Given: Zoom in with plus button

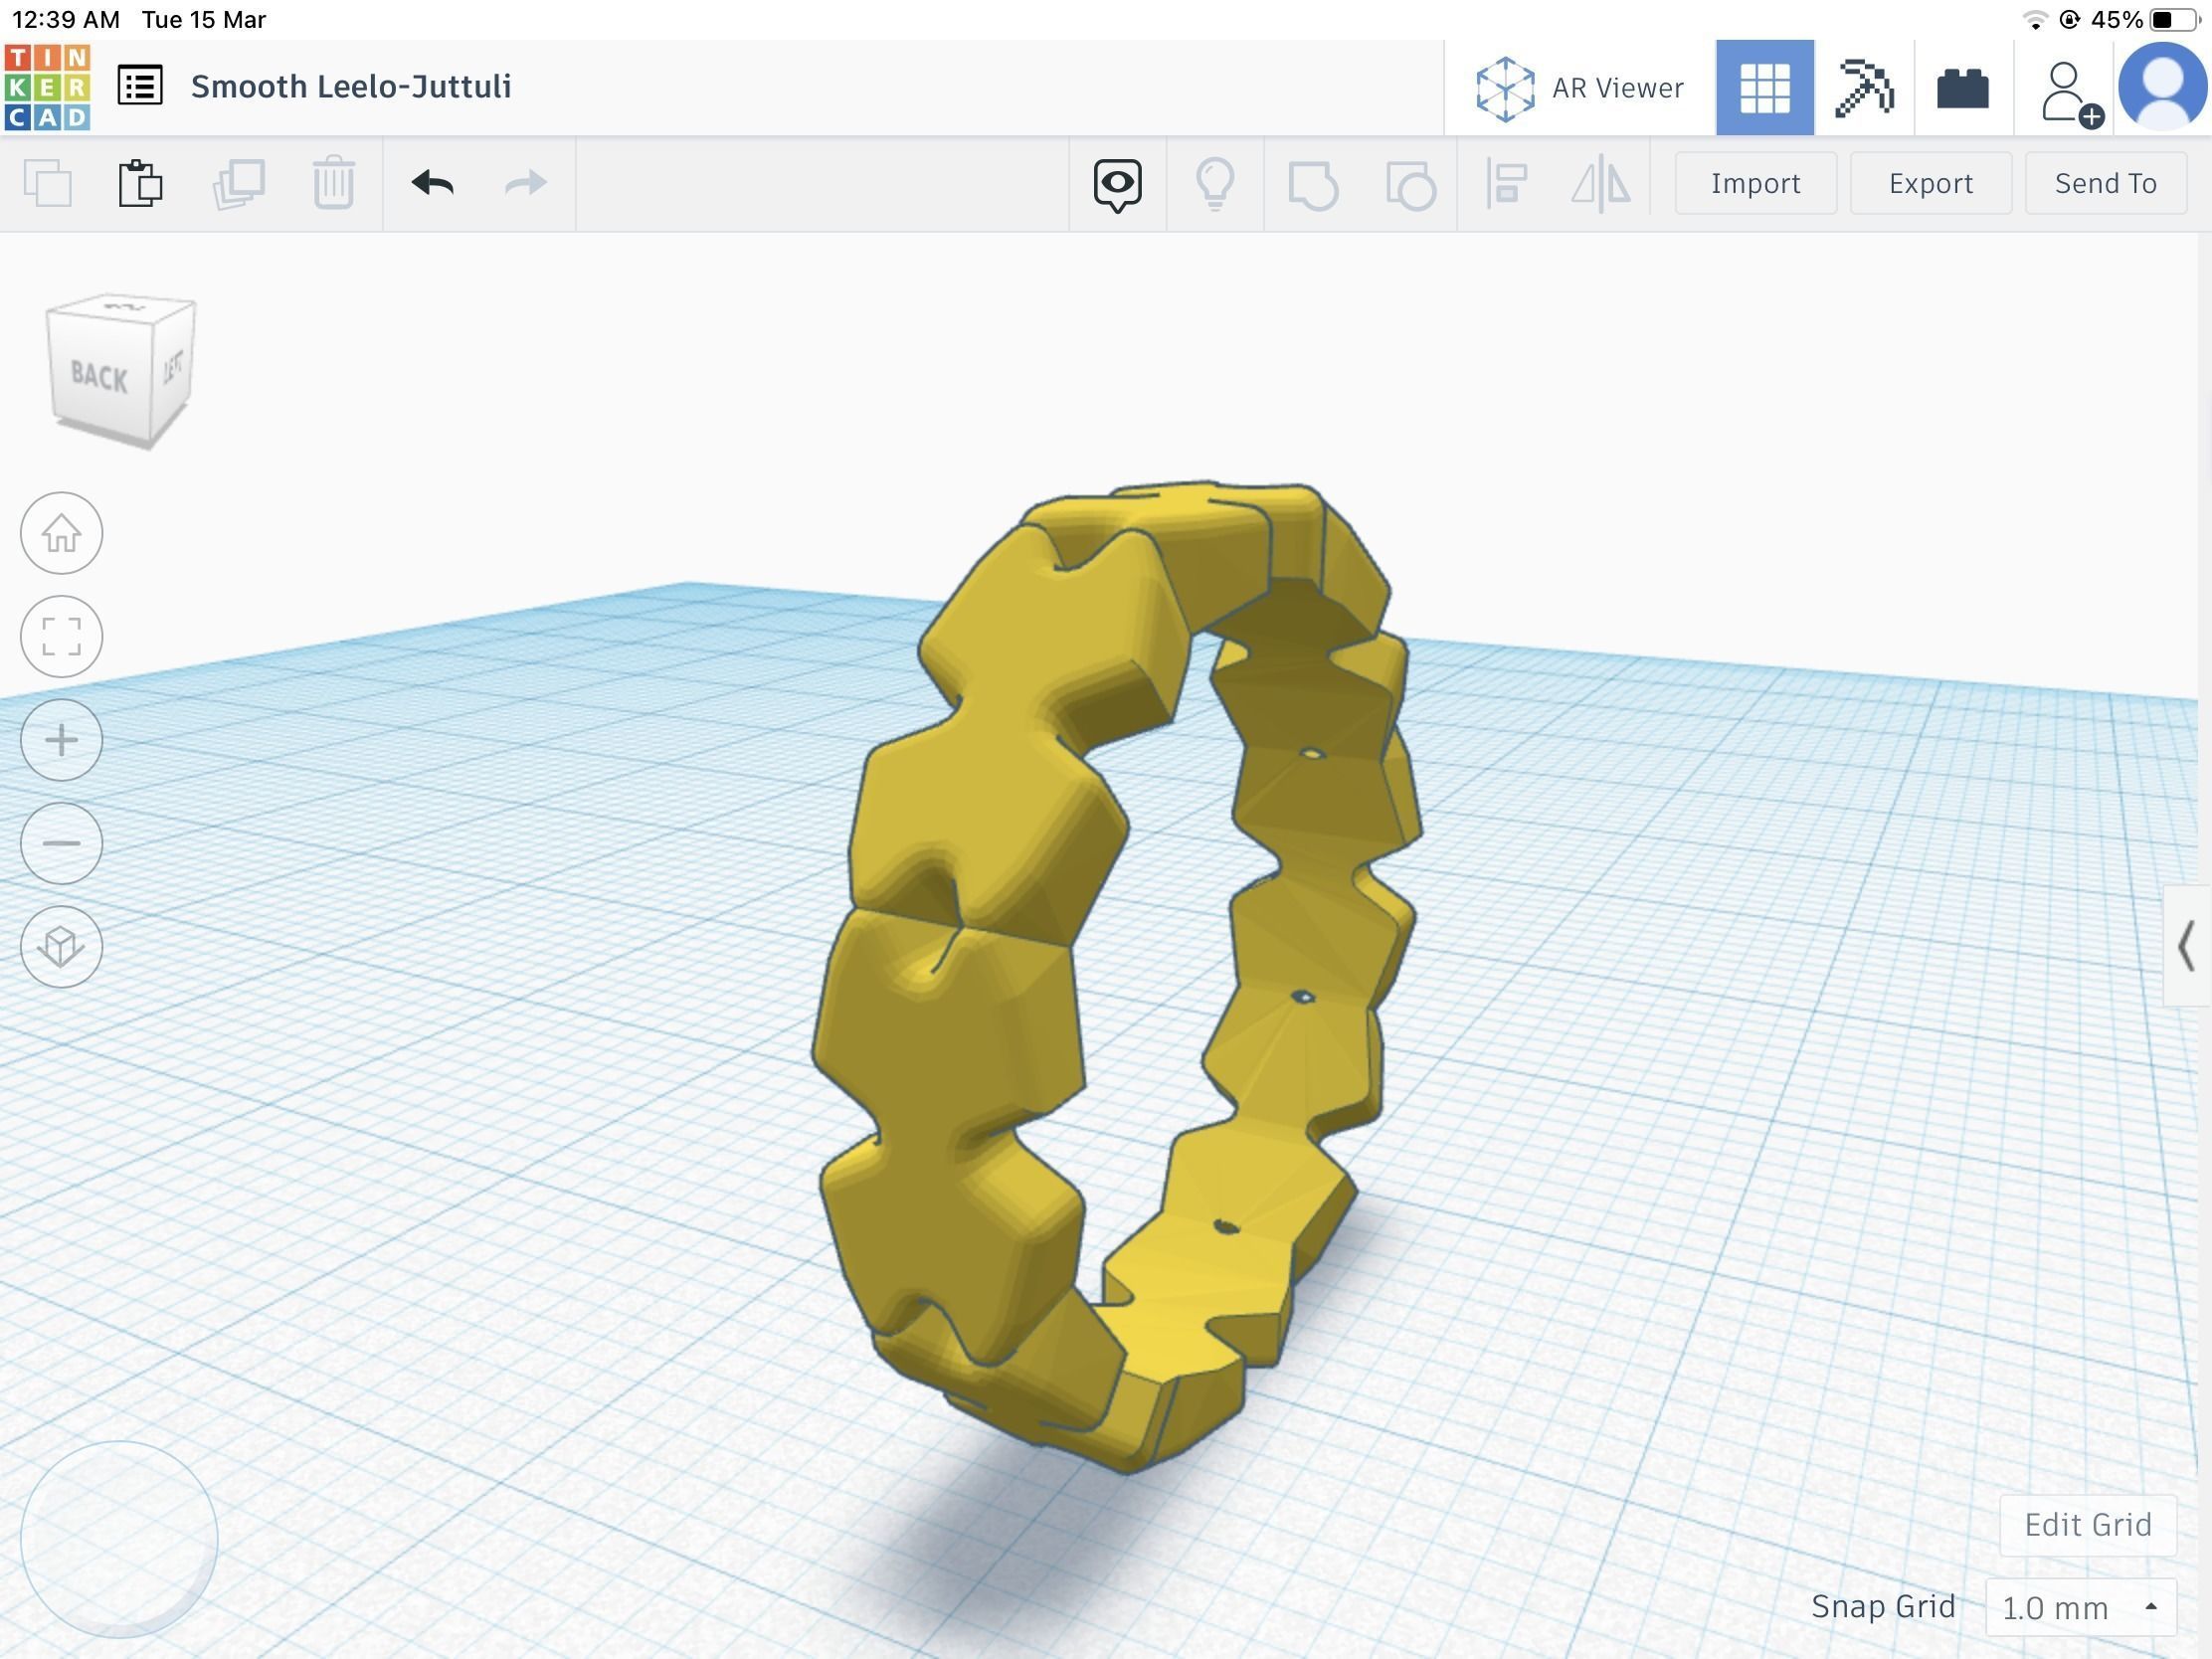Looking at the screenshot, I should [x=61, y=740].
